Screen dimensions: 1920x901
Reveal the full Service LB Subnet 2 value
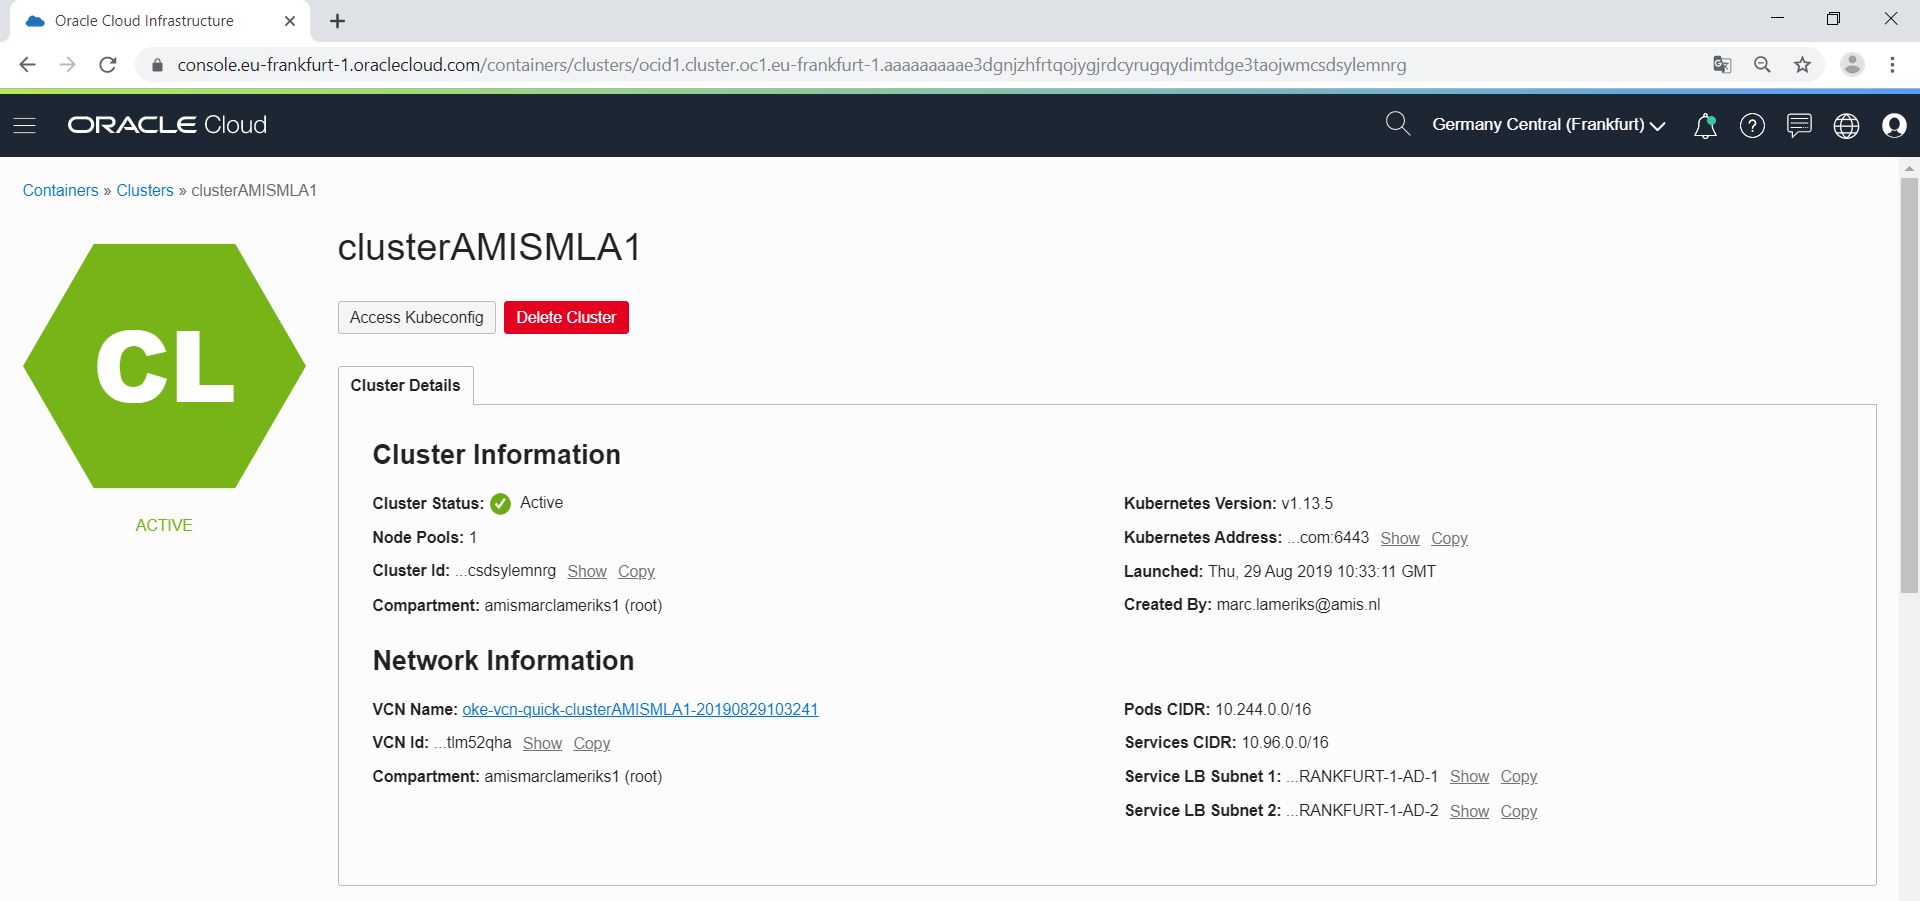click(x=1469, y=812)
